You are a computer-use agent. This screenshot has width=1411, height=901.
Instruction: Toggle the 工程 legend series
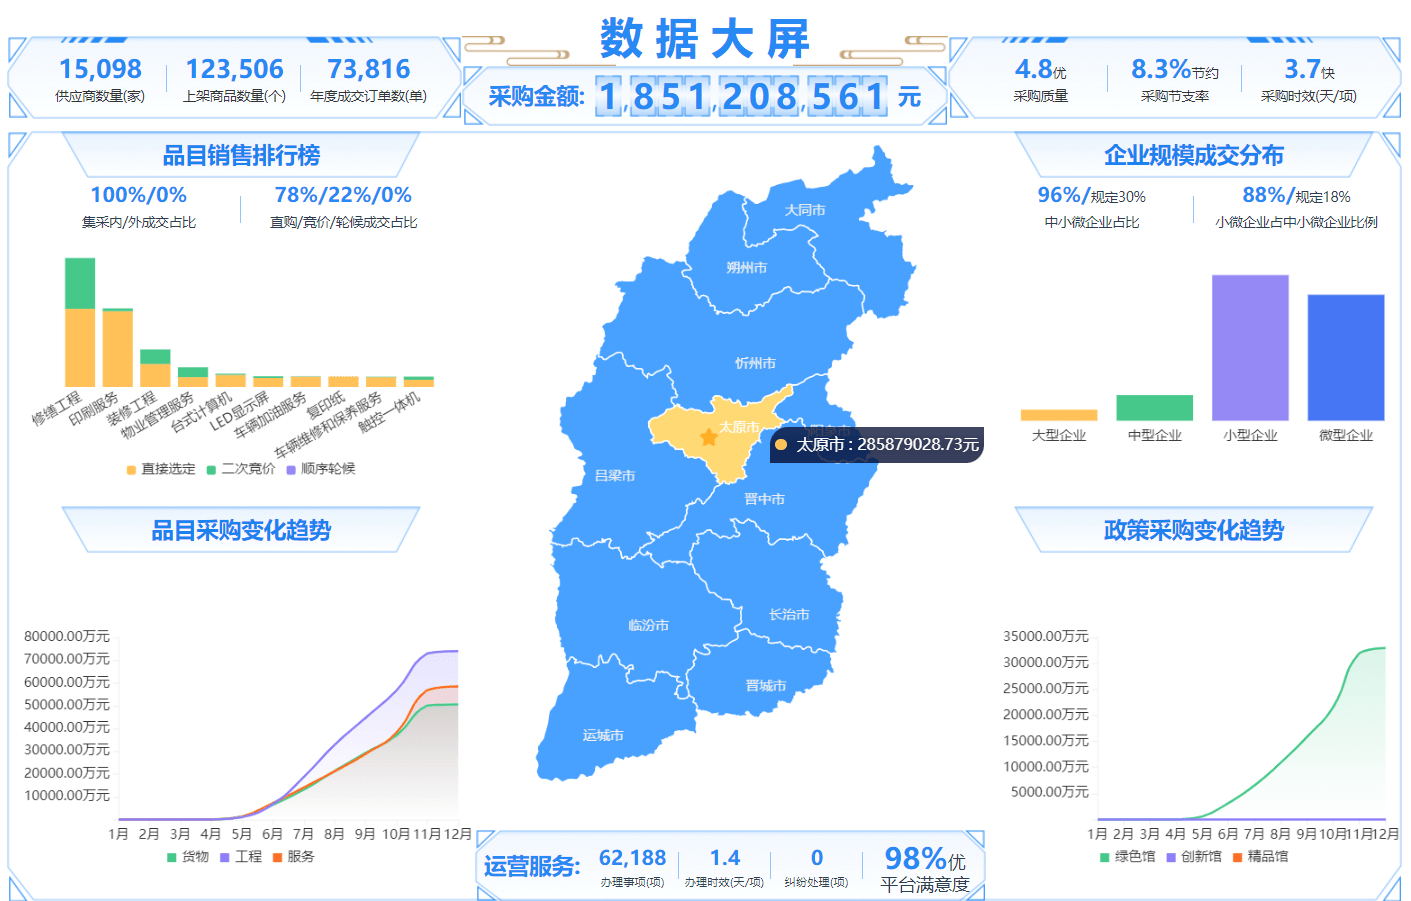(241, 857)
